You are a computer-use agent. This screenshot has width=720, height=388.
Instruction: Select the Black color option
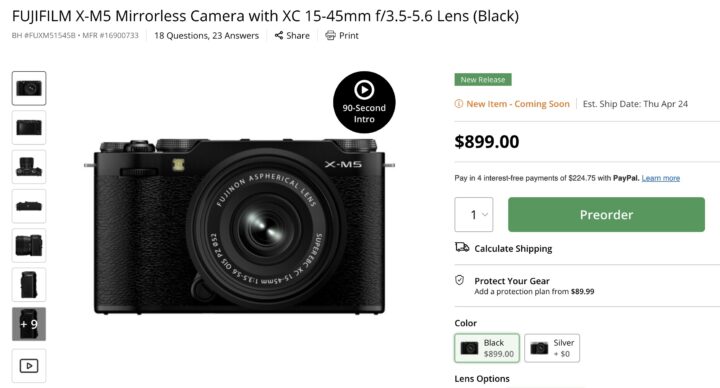point(487,348)
